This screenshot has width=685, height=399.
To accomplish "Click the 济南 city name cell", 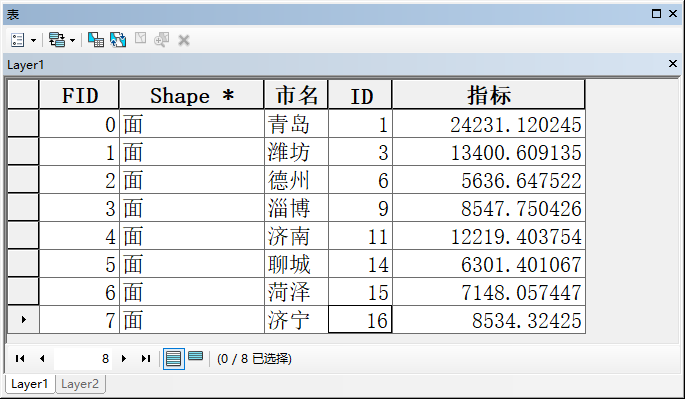I will (296, 236).
